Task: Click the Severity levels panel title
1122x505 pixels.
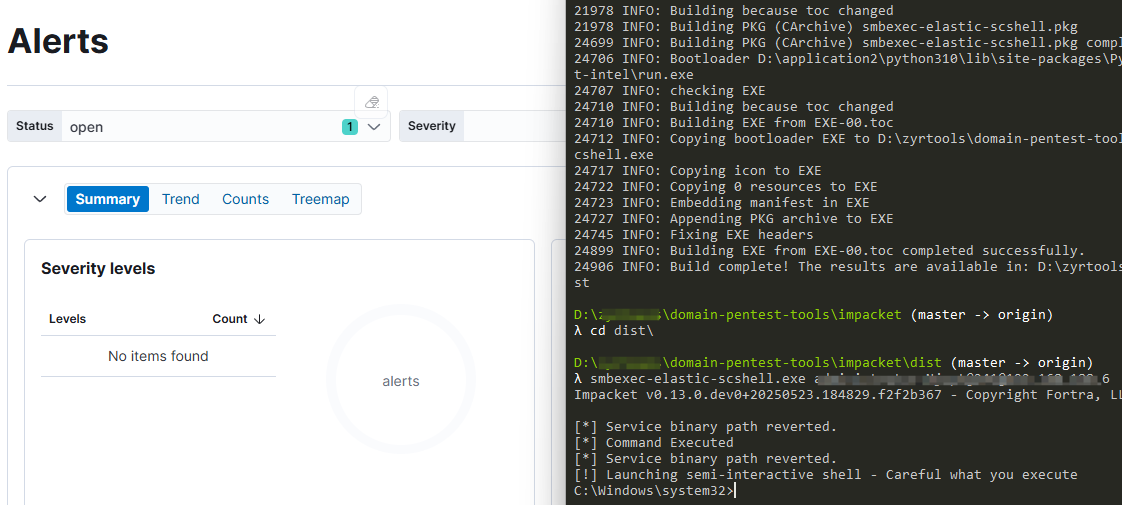Action: tap(98, 268)
